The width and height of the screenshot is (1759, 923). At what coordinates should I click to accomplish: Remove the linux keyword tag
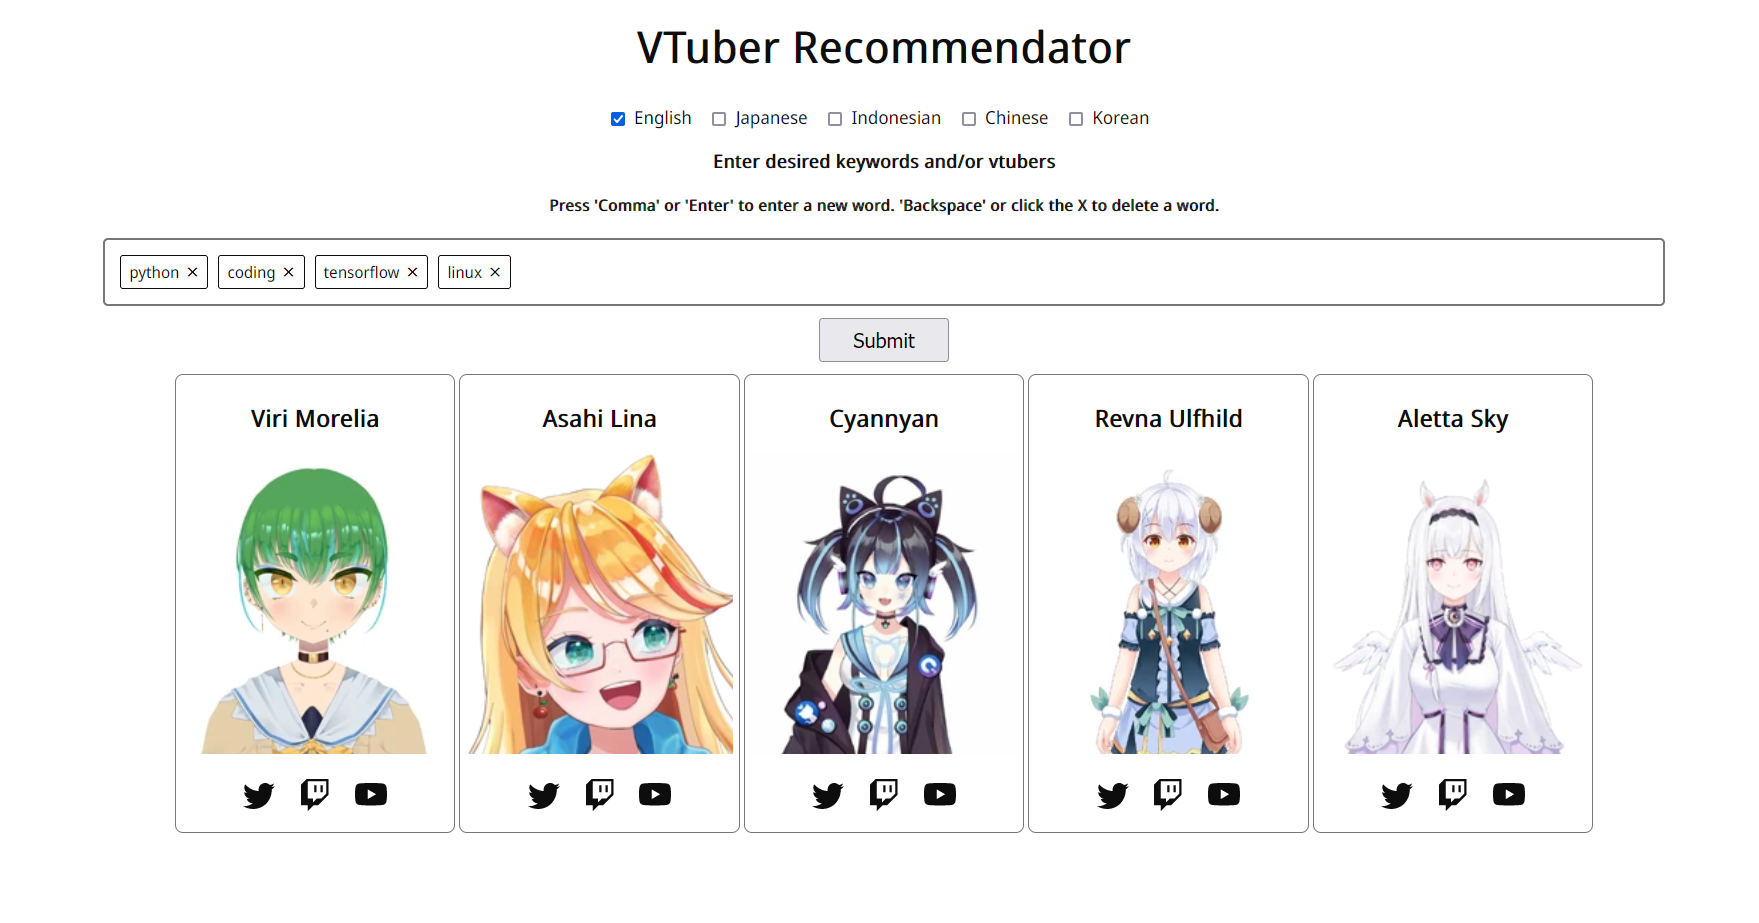pyautogui.click(x=495, y=272)
